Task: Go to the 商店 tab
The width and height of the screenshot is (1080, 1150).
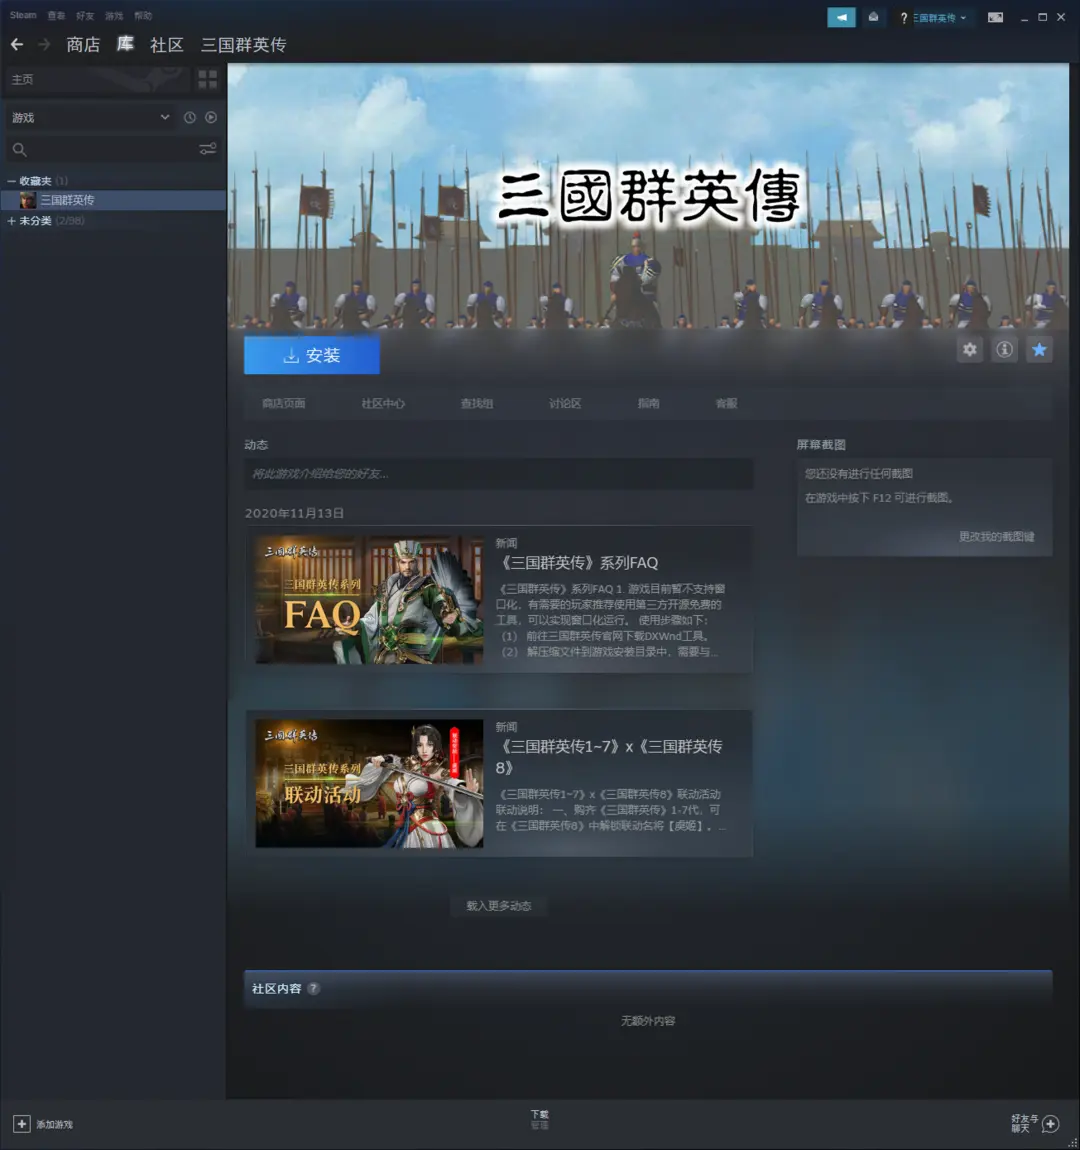Action: [x=83, y=45]
